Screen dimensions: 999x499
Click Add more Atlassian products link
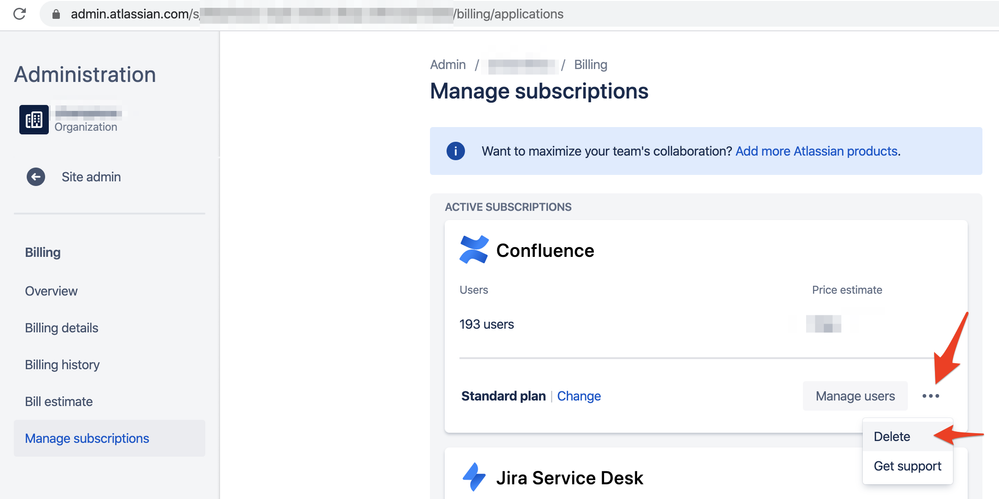(x=816, y=152)
